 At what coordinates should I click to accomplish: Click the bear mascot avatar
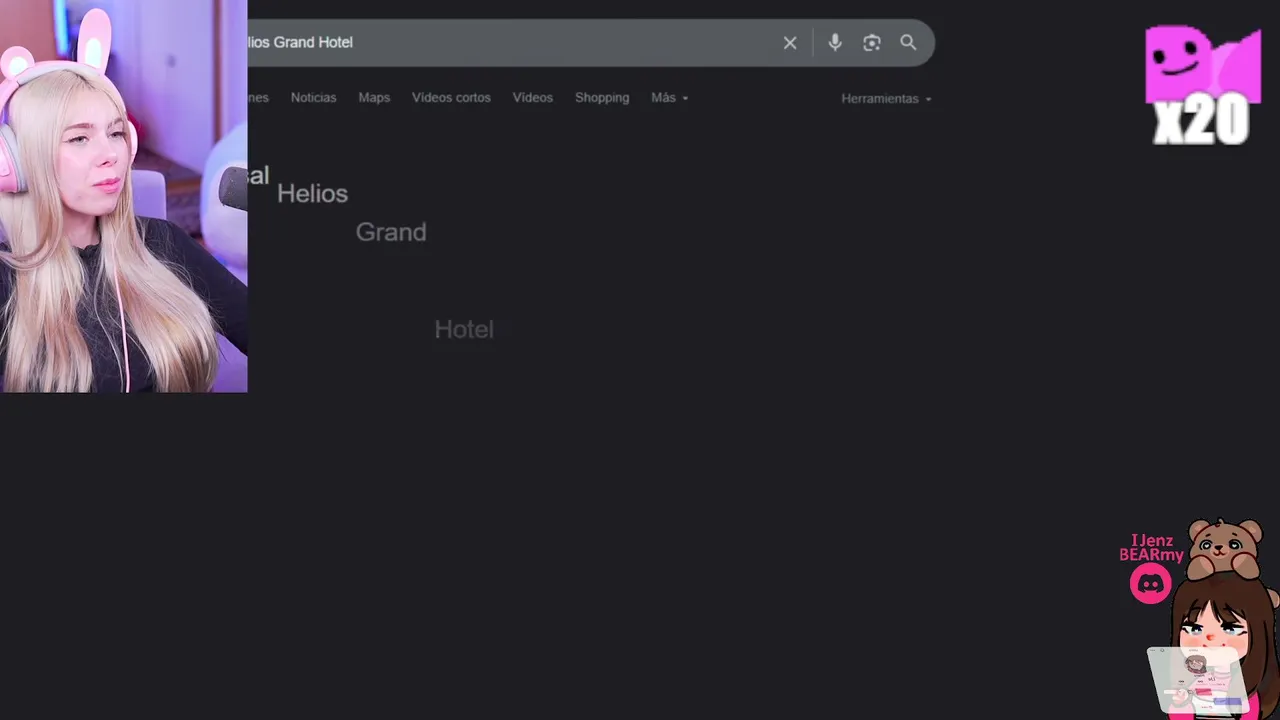1226,549
